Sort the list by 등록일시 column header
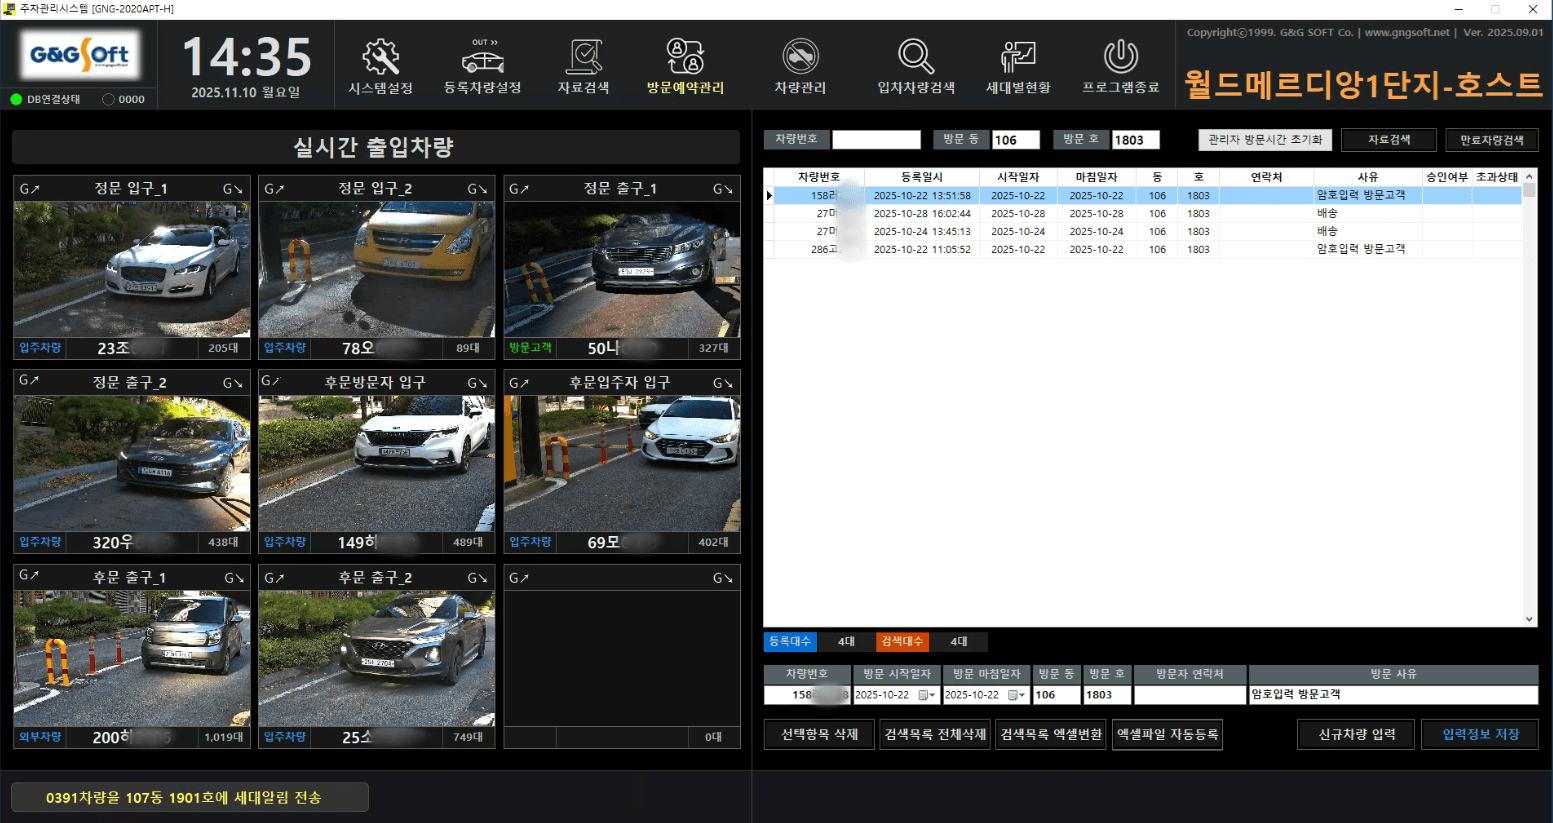Screen dimensions: 1553x823 tap(921, 177)
